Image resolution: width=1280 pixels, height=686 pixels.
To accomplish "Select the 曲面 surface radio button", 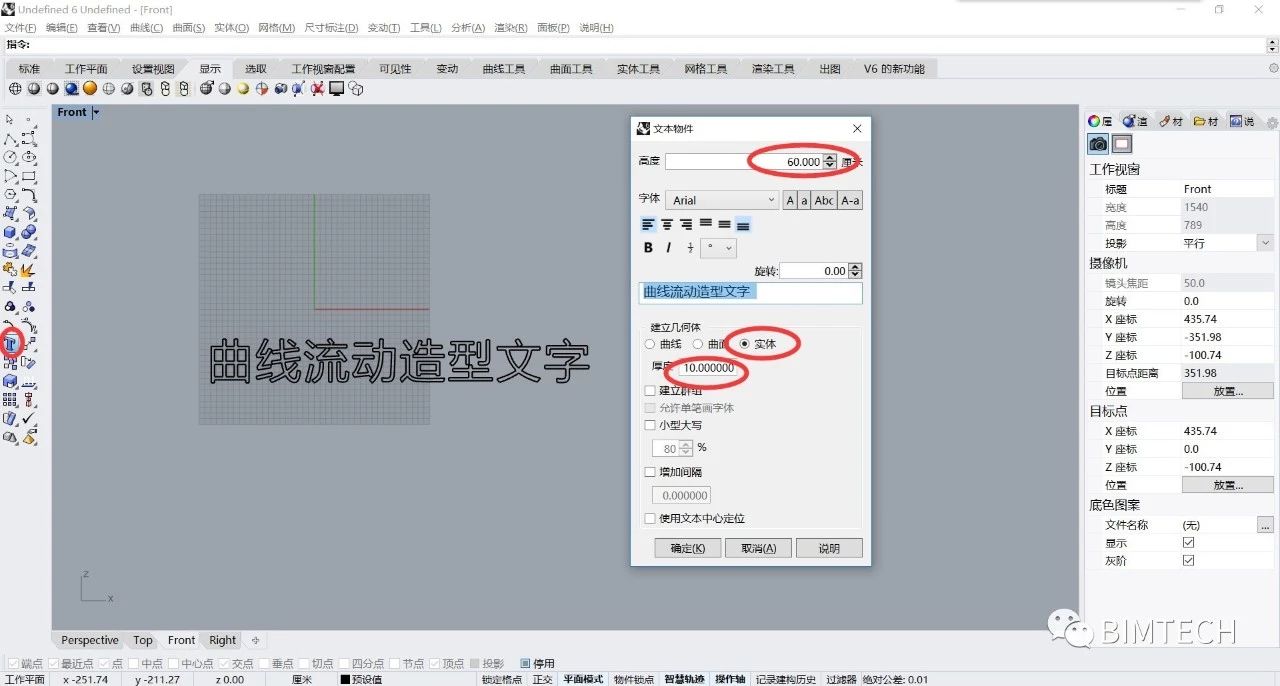I will [x=698, y=344].
